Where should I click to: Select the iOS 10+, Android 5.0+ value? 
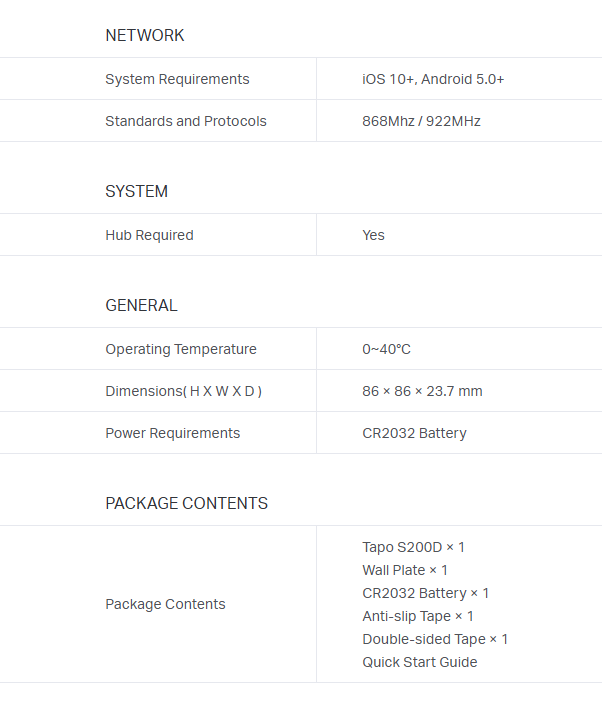pyautogui.click(x=433, y=79)
